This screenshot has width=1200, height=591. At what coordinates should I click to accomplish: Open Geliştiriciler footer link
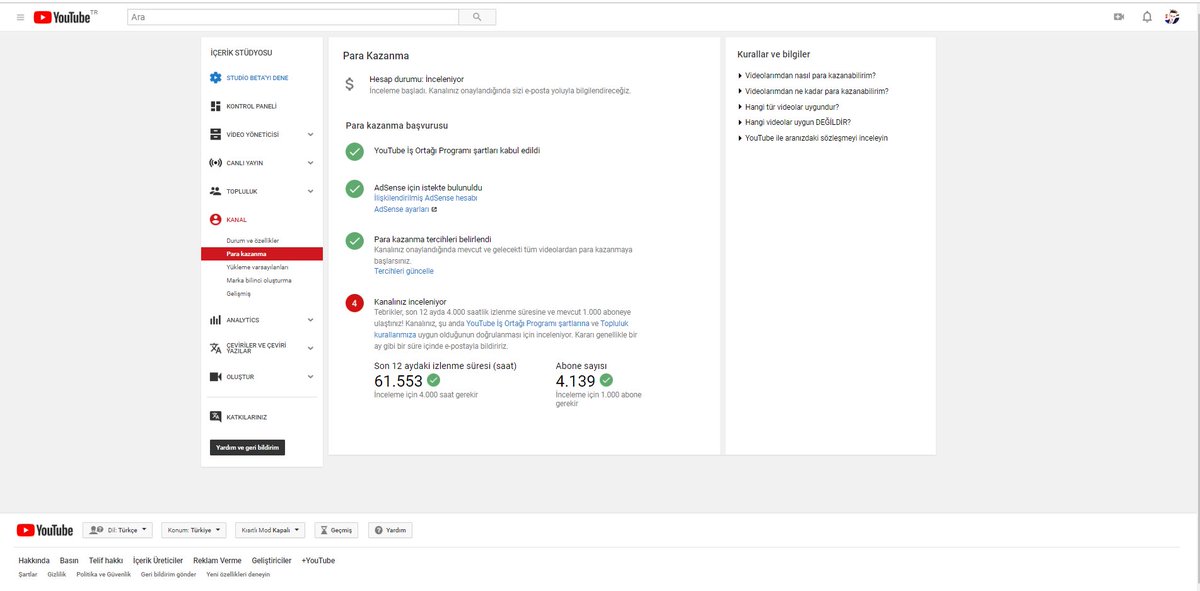pyautogui.click(x=272, y=561)
